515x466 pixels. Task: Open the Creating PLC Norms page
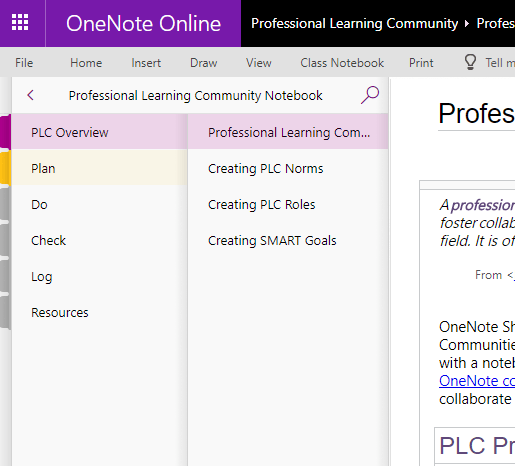(288, 168)
